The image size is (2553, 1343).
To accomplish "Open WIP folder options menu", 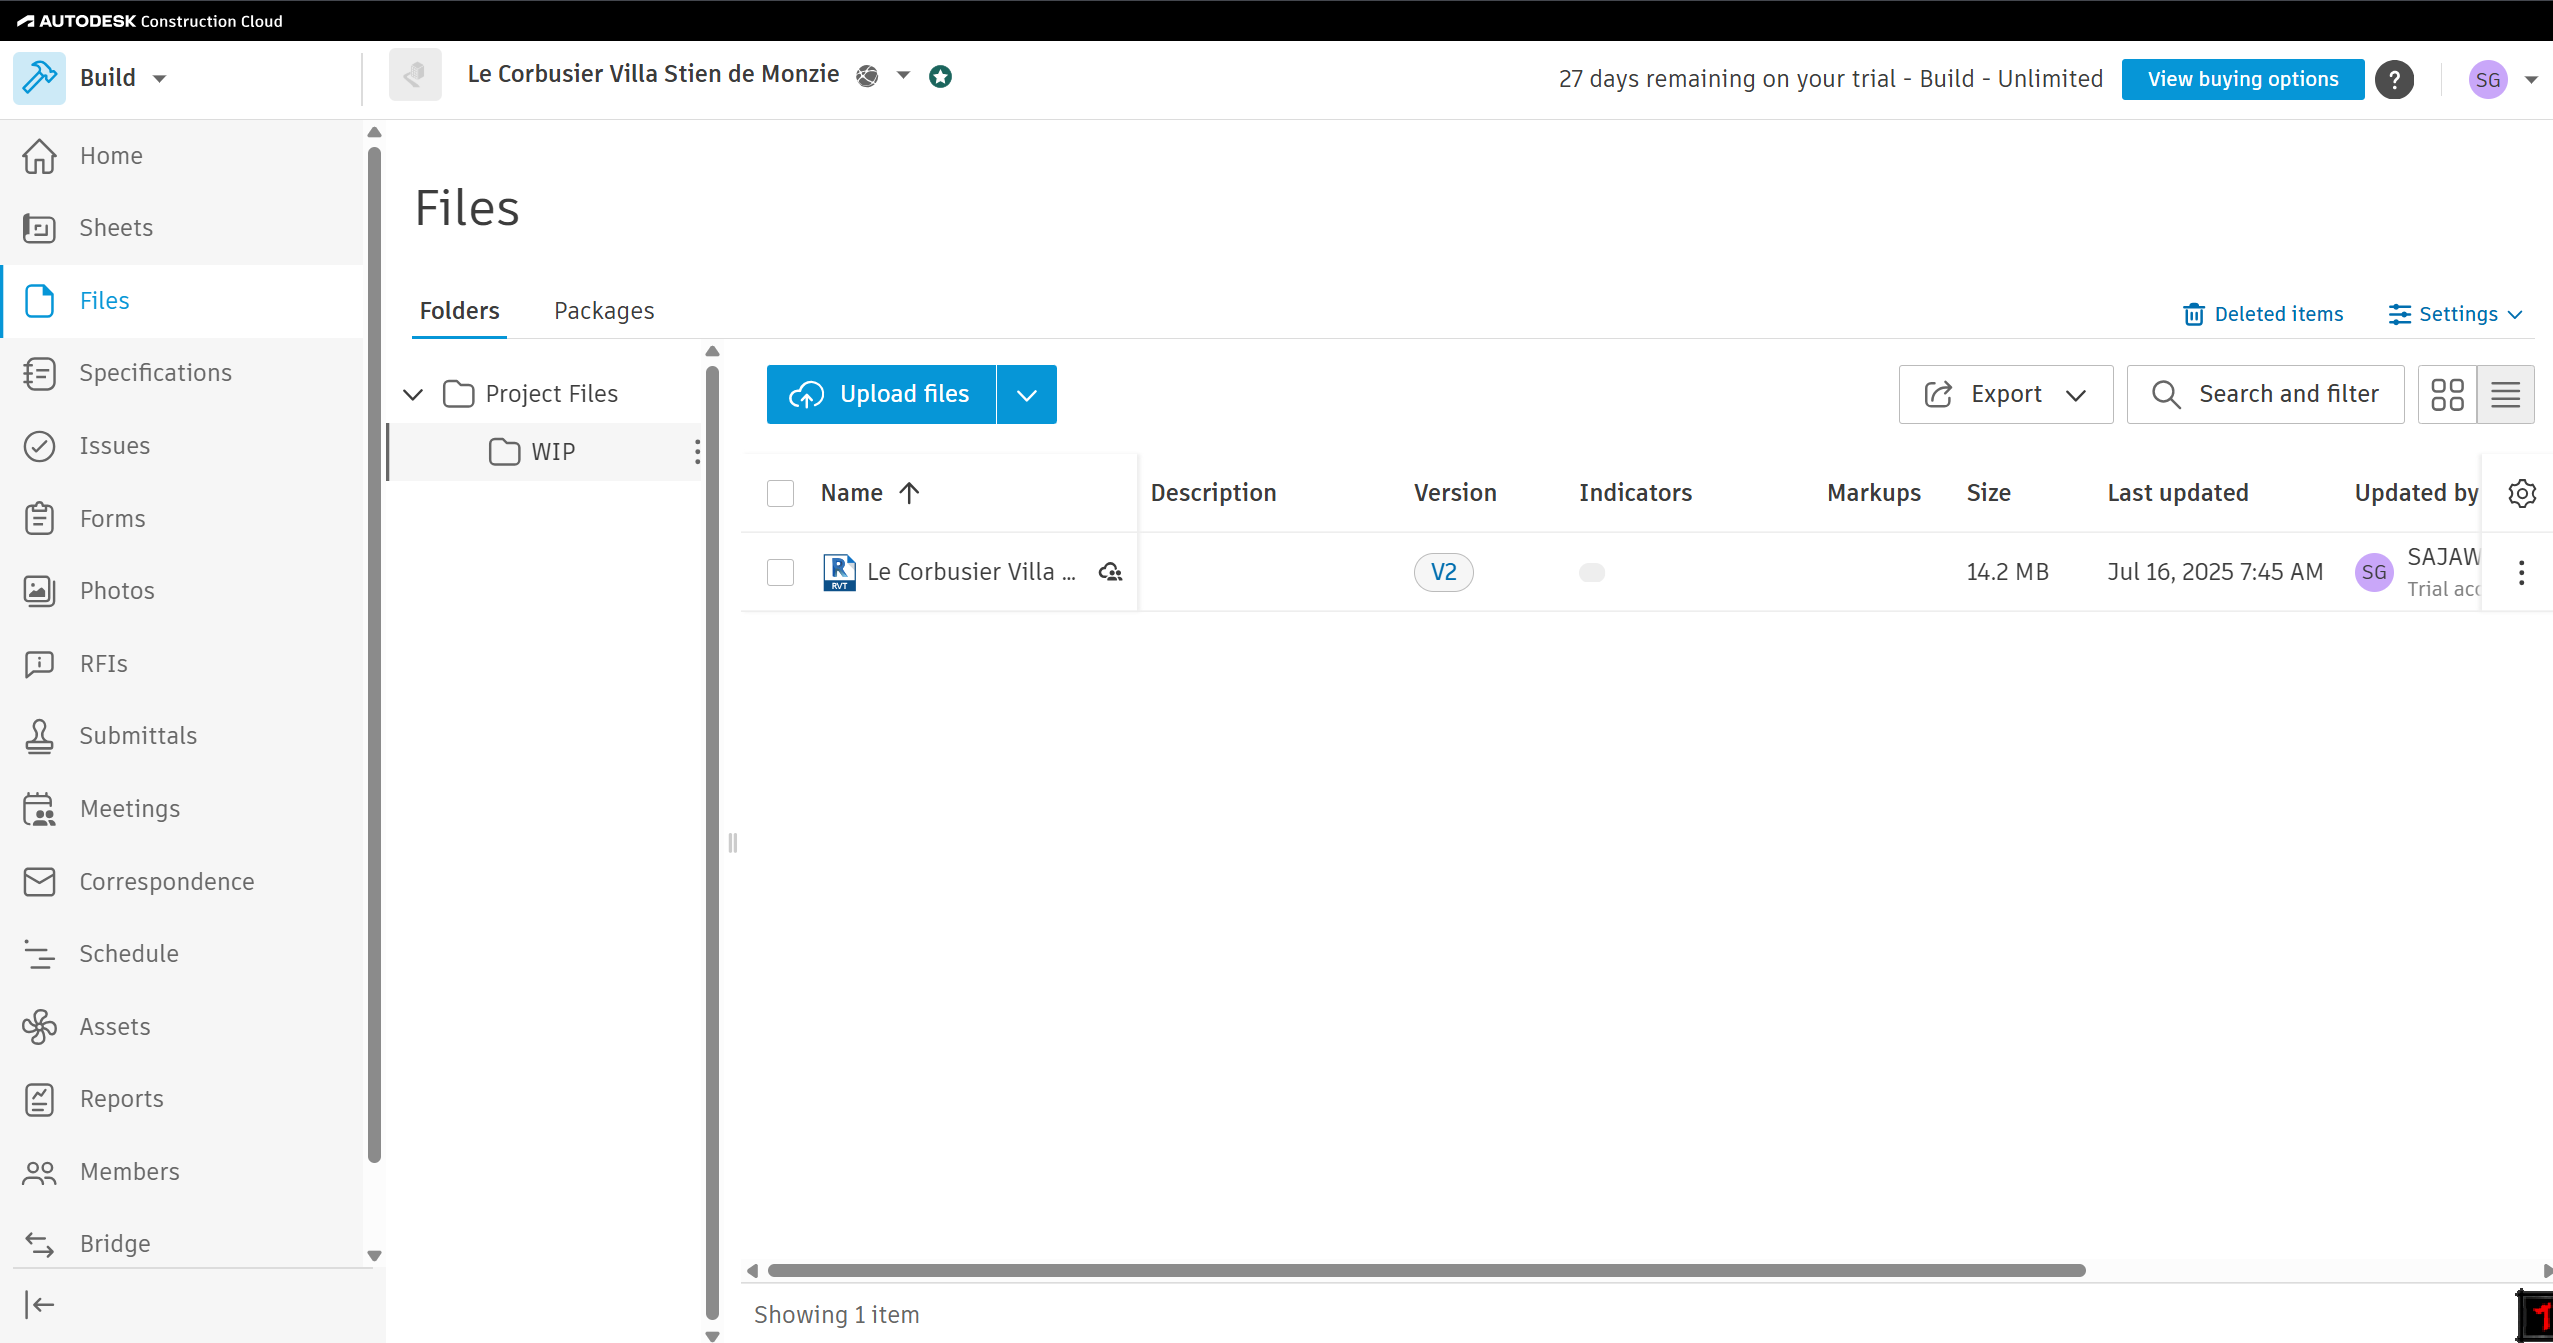I will click(x=697, y=452).
